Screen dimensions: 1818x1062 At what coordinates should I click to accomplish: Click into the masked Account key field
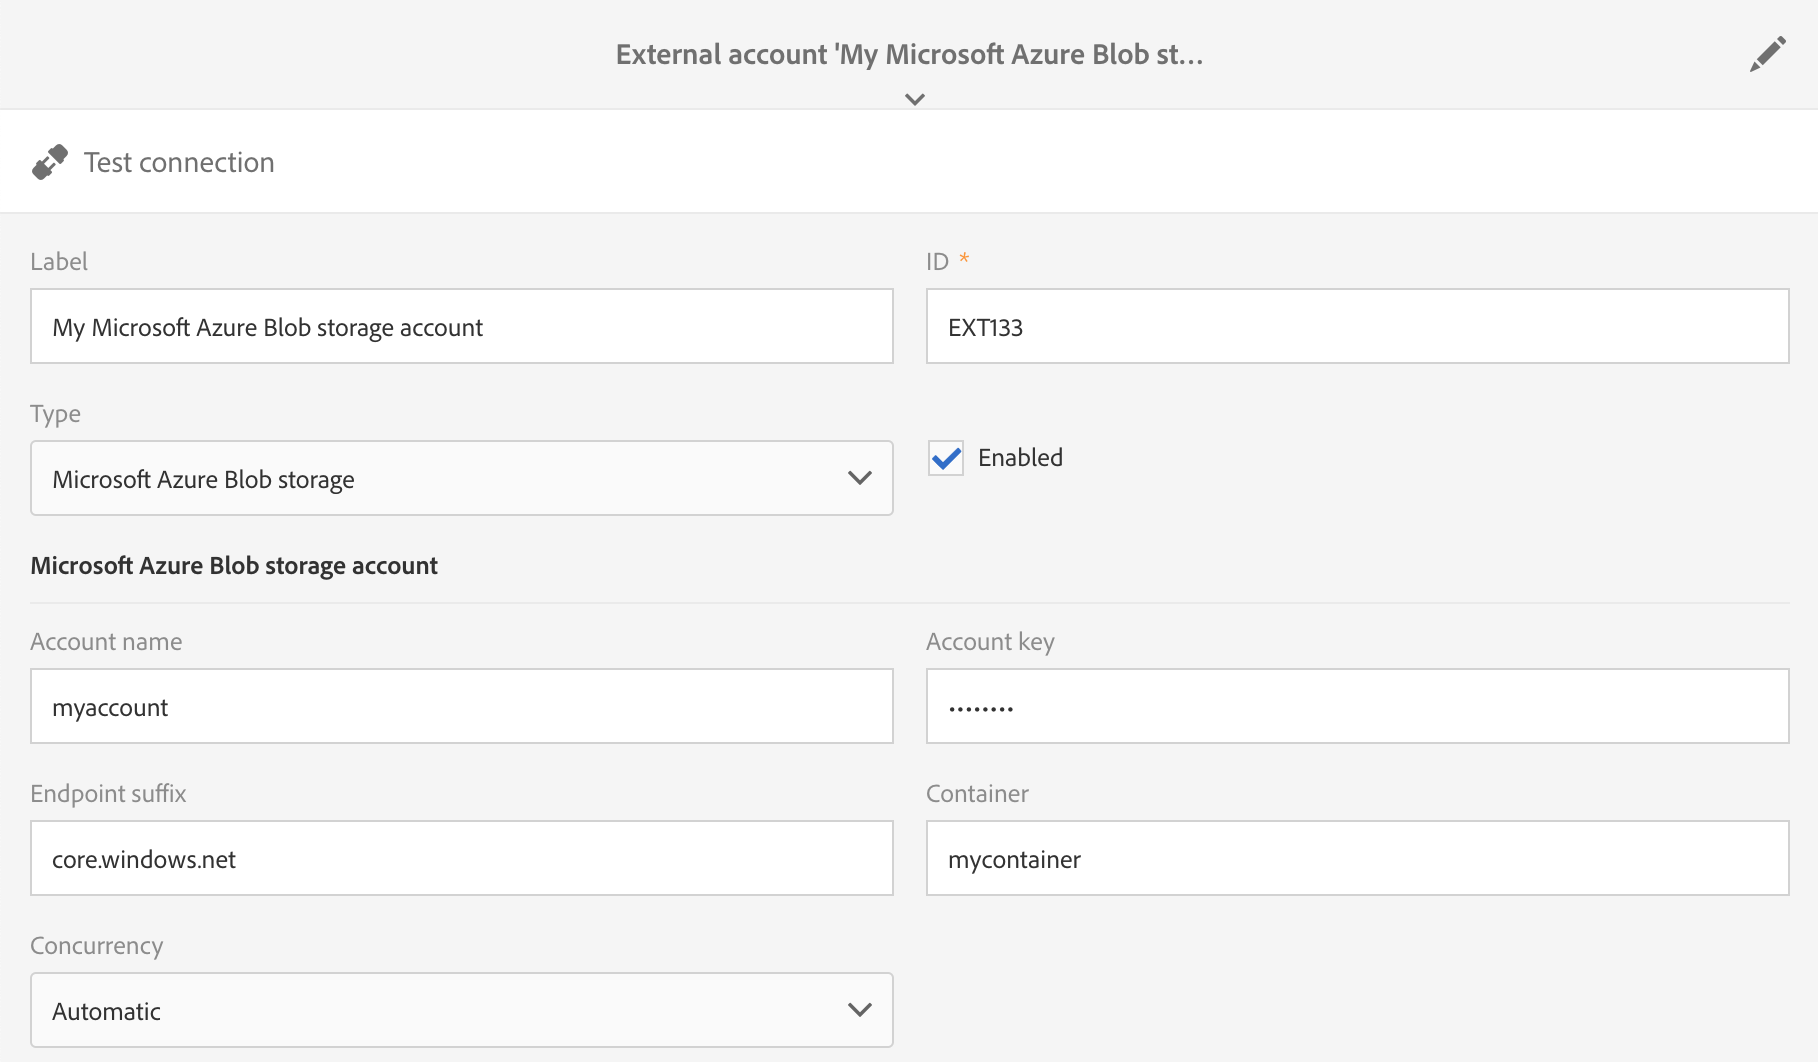[1357, 707]
